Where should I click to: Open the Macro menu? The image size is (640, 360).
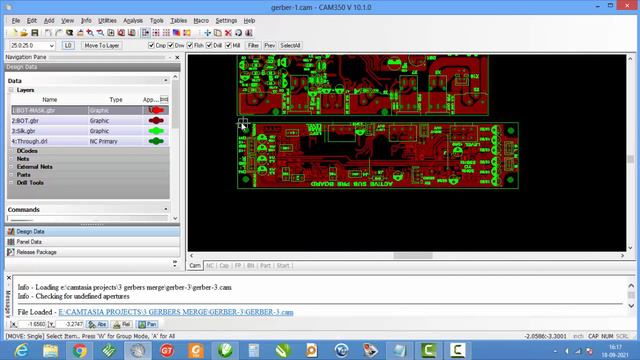click(x=201, y=20)
